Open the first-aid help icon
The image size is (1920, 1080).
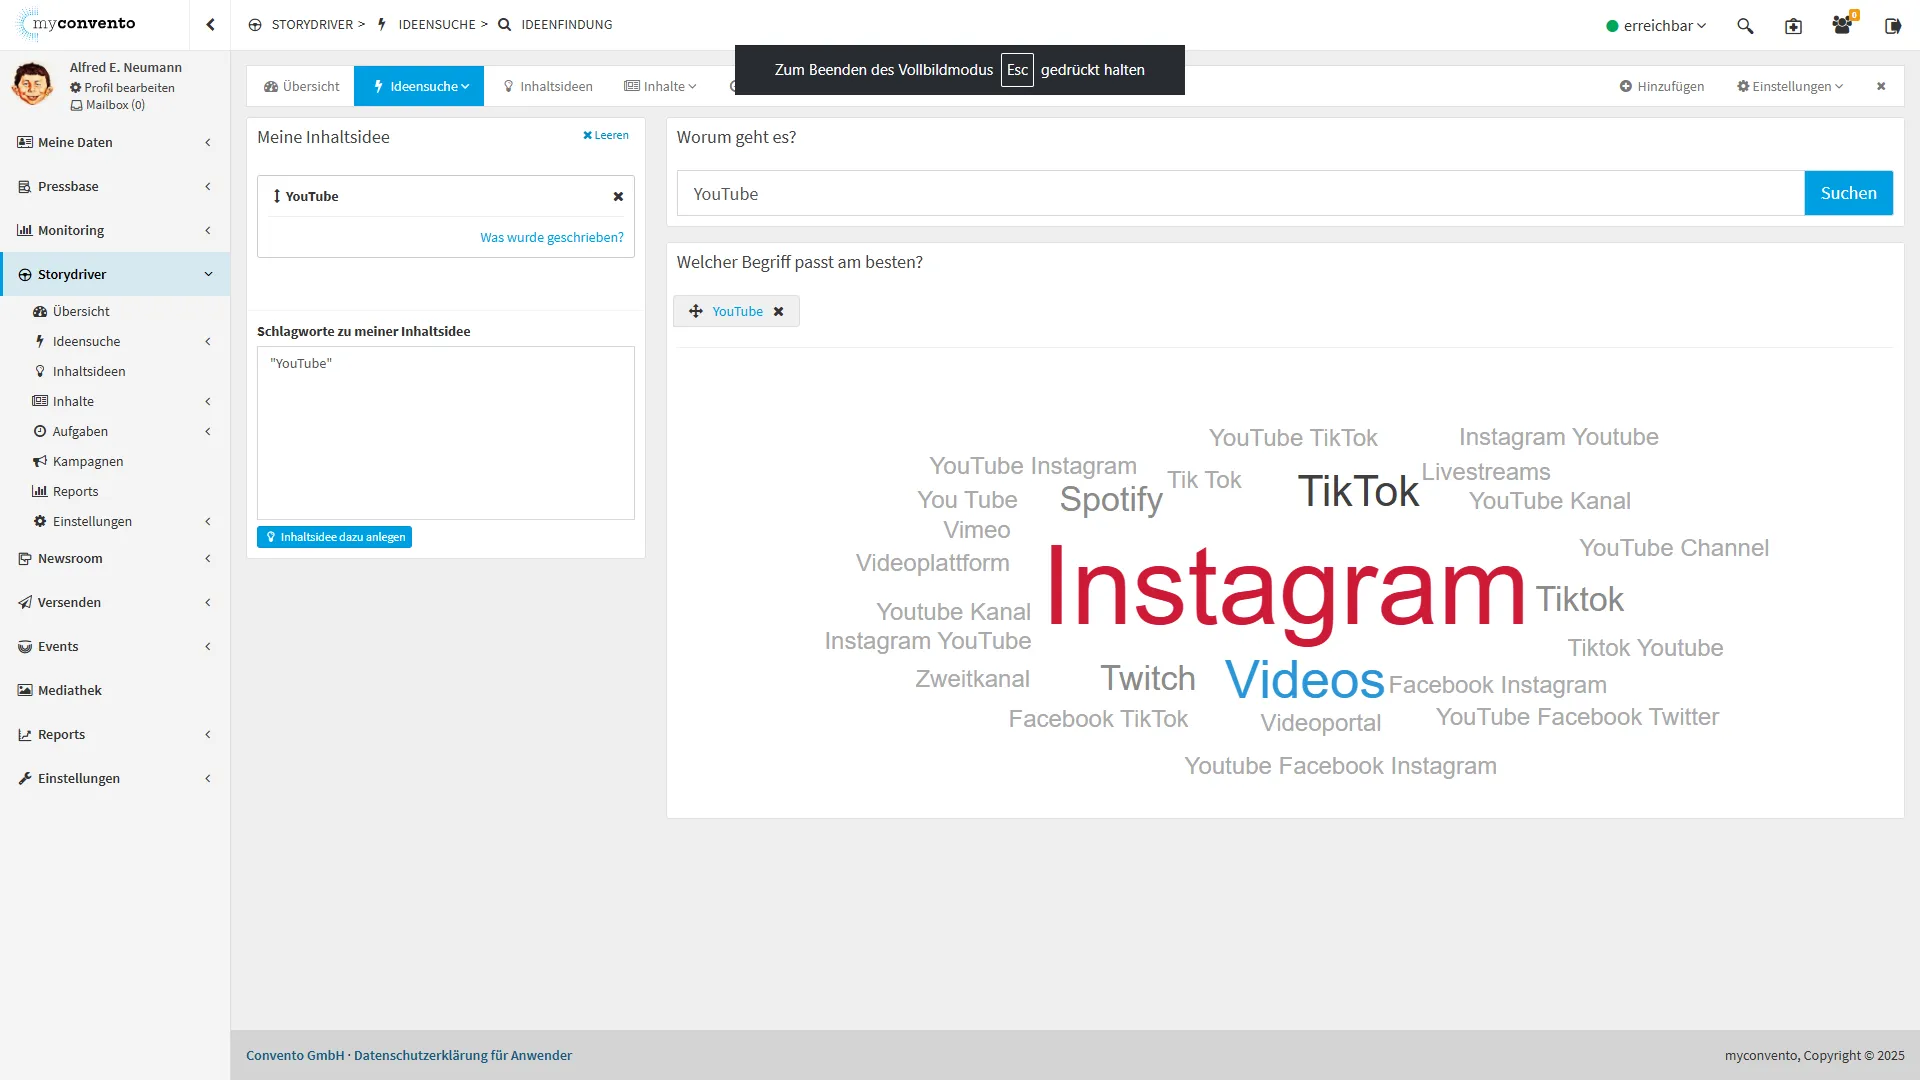pos(1793,26)
